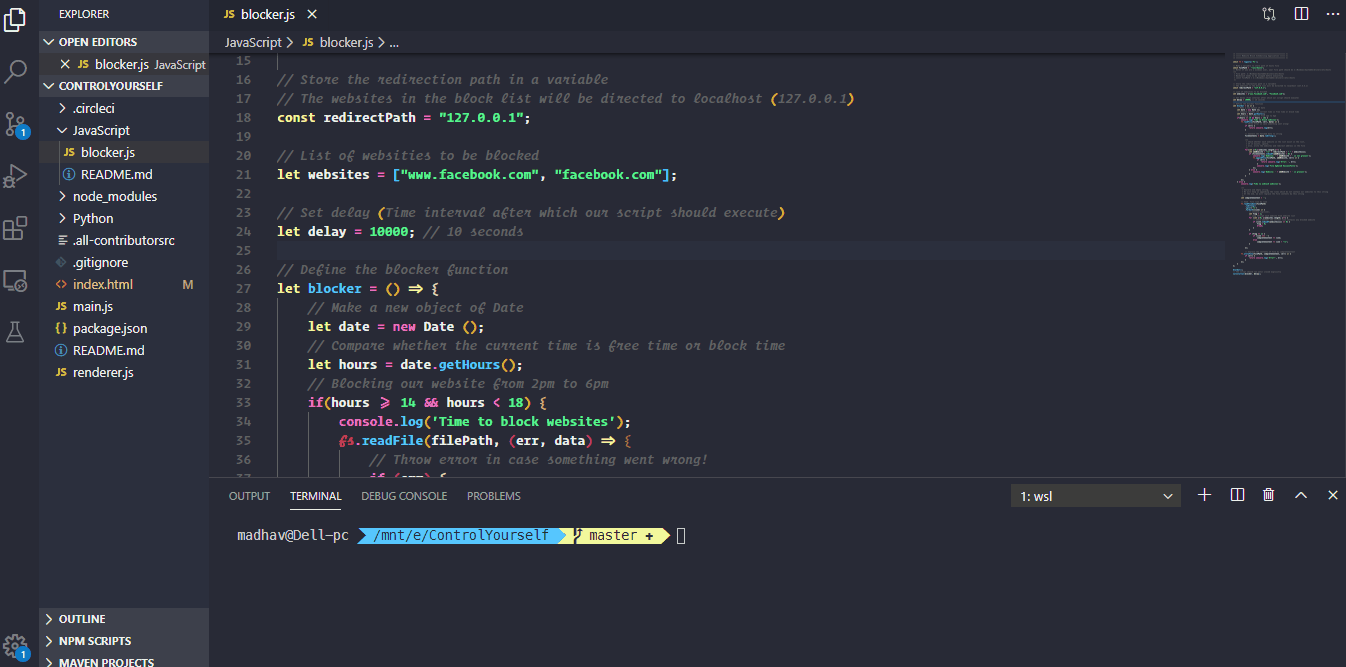Open the '1: wsl' terminal dropdown
The height and width of the screenshot is (667, 1346).
click(x=1095, y=495)
